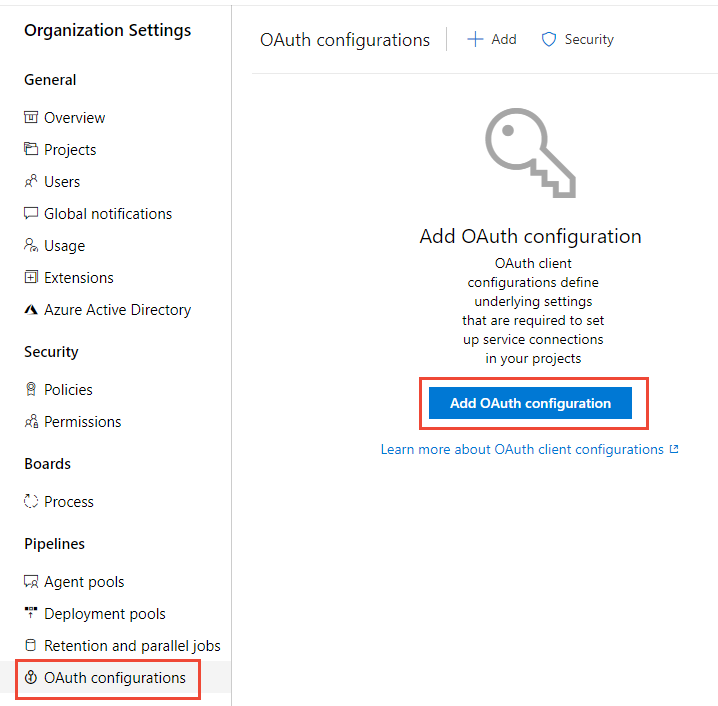The width and height of the screenshot is (718, 706).
Task: Click the Add button in header
Action: [491, 39]
